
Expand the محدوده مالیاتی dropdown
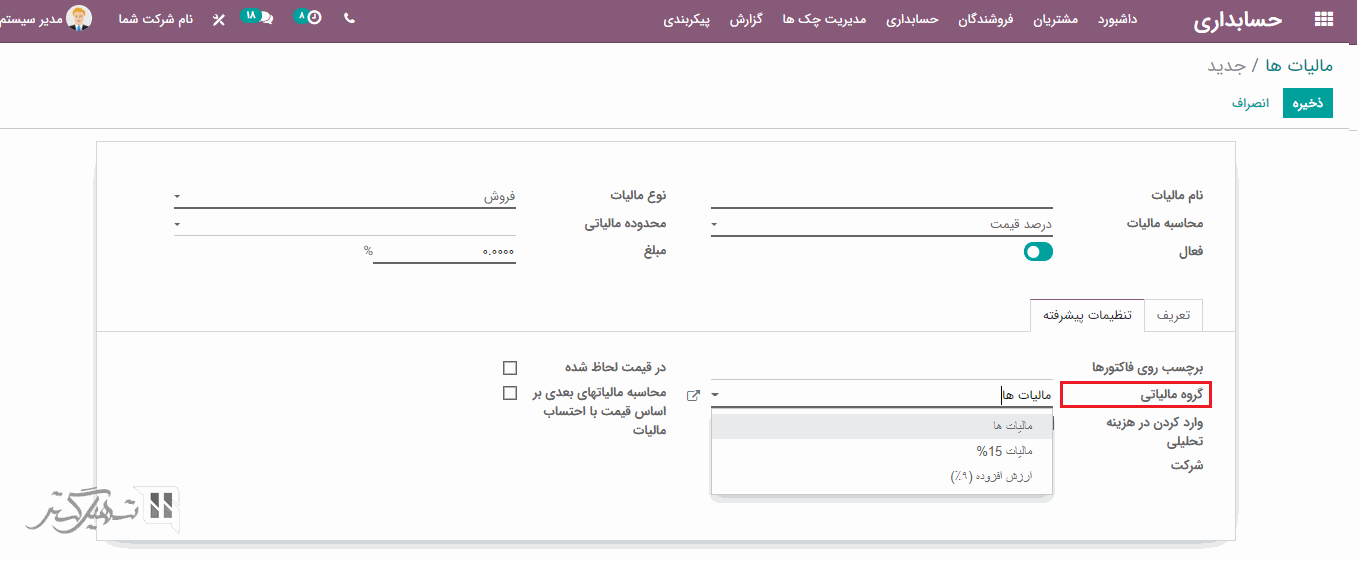(345, 224)
